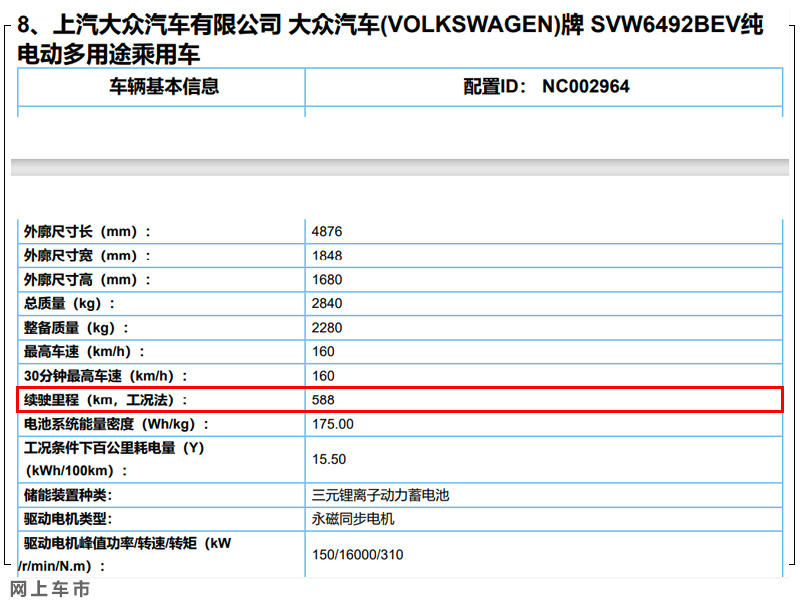This screenshot has height=600, width=800.
Task: Select the 160 value beside 30分钟最高车速
Action: [x=323, y=376]
